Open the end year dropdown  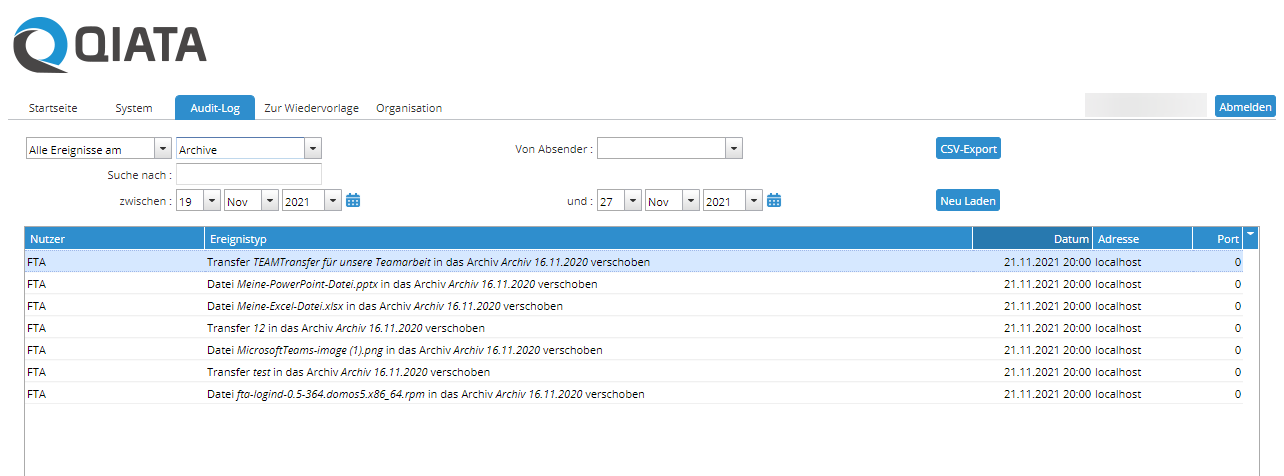[754, 201]
